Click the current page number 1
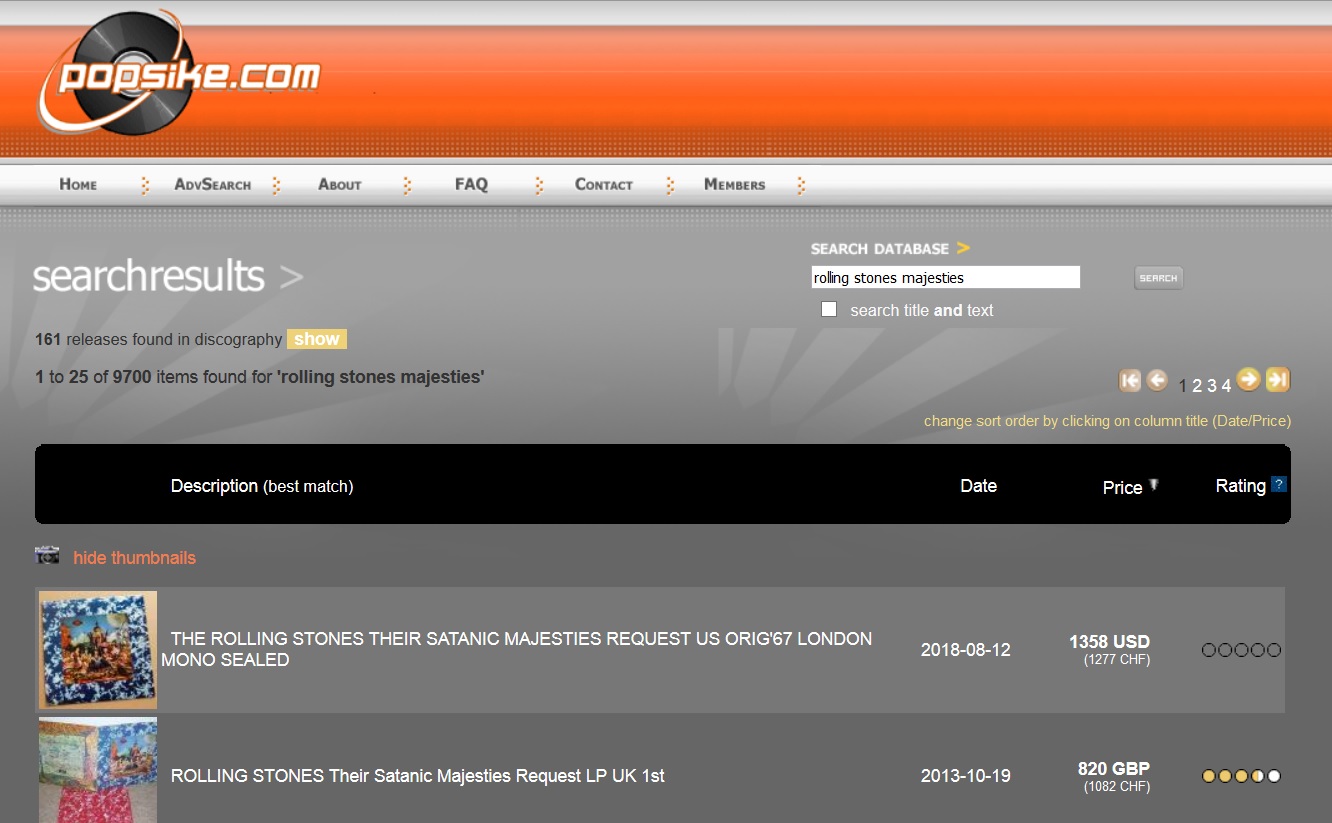Viewport: 1332px width, 823px height. (x=1183, y=386)
